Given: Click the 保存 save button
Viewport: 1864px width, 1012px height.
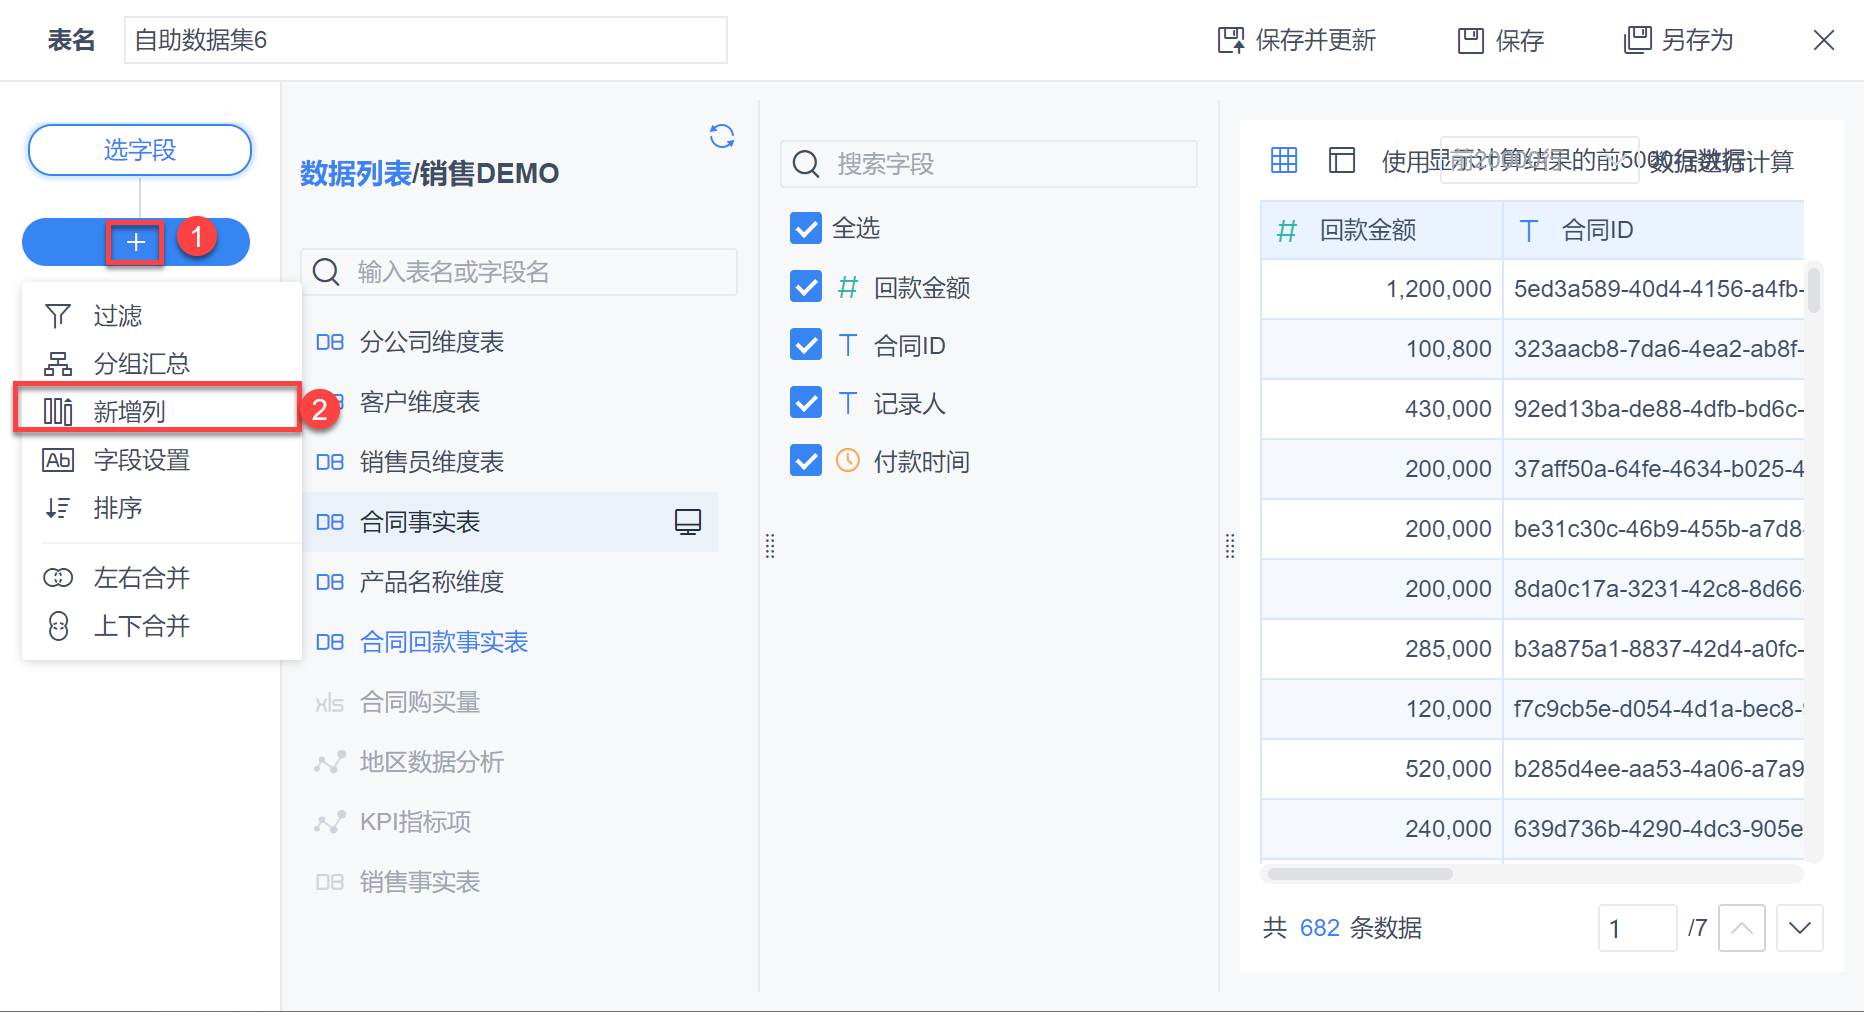Looking at the screenshot, I should 1501,40.
